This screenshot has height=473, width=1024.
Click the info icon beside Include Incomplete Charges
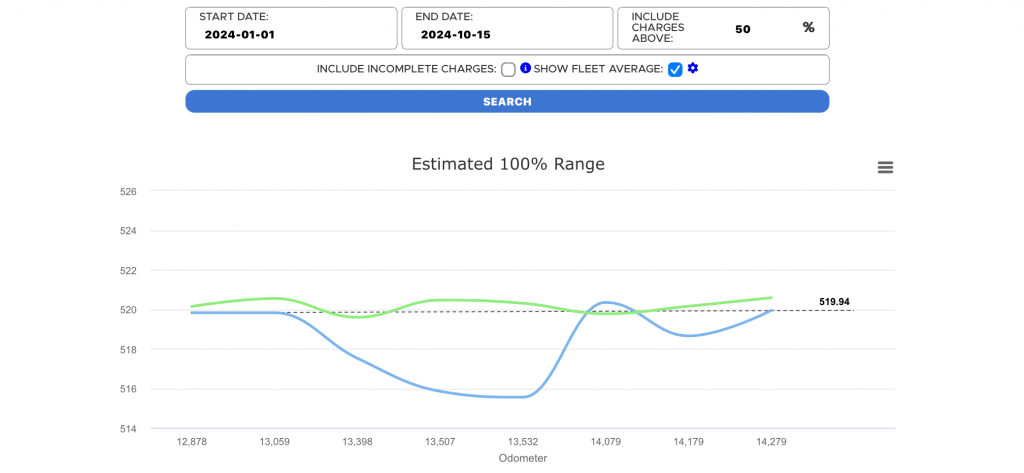point(526,68)
